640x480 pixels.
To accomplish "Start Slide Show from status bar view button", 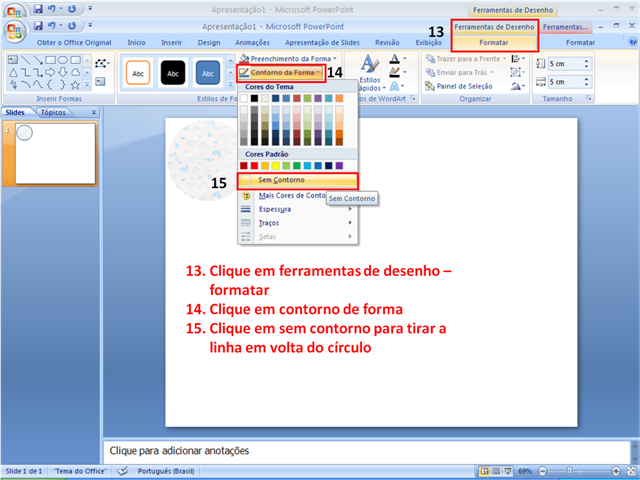I will tap(507, 471).
